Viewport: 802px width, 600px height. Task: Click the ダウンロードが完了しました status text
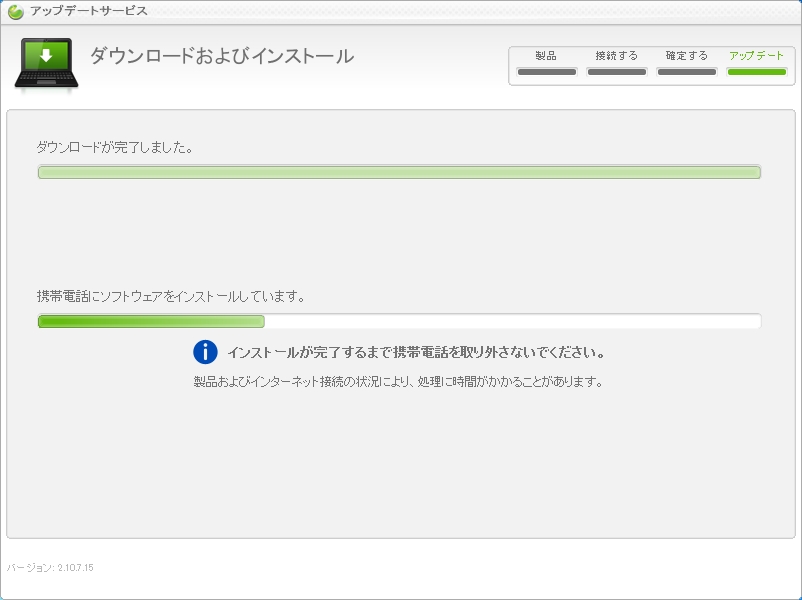point(115,147)
